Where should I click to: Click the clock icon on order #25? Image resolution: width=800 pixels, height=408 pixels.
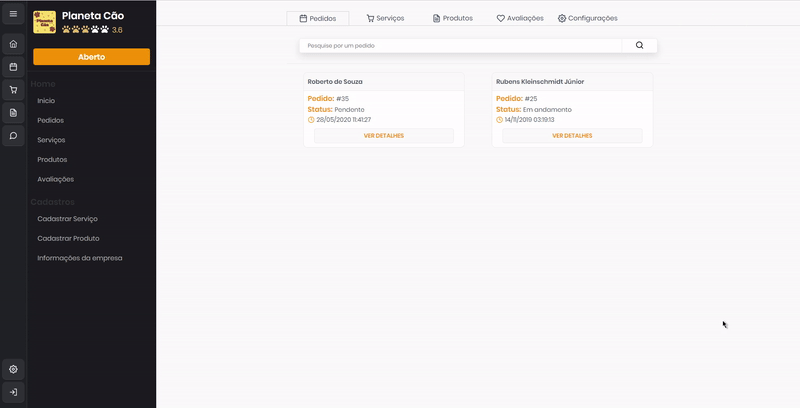tap(499, 120)
